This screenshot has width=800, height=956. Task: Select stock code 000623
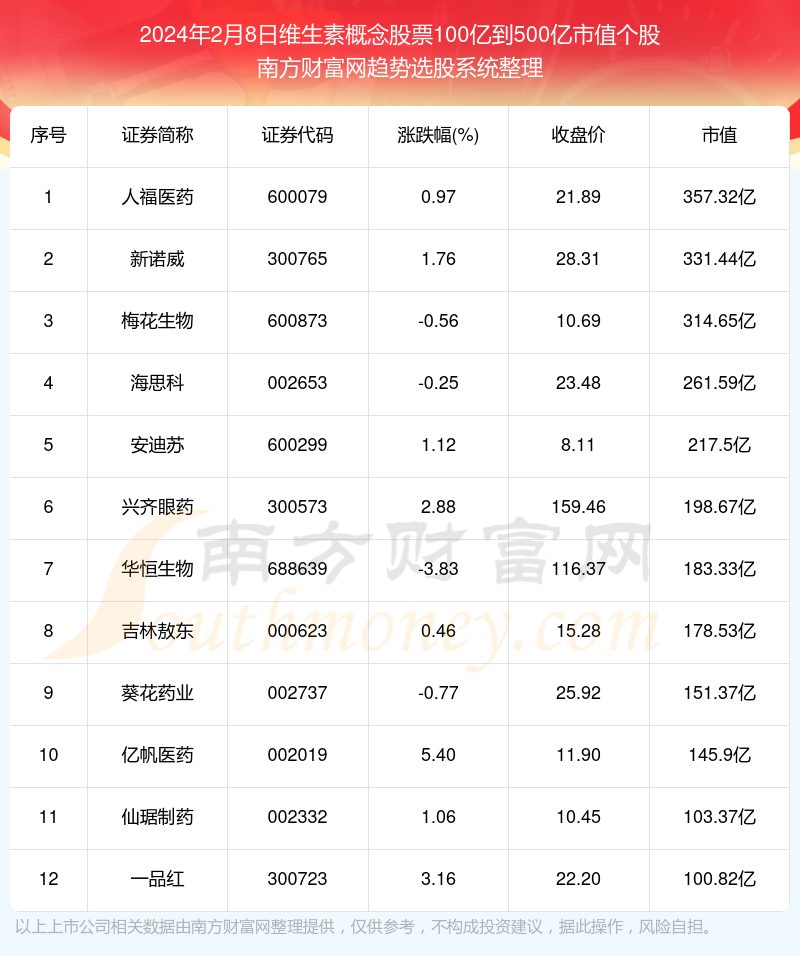coord(298,632)
